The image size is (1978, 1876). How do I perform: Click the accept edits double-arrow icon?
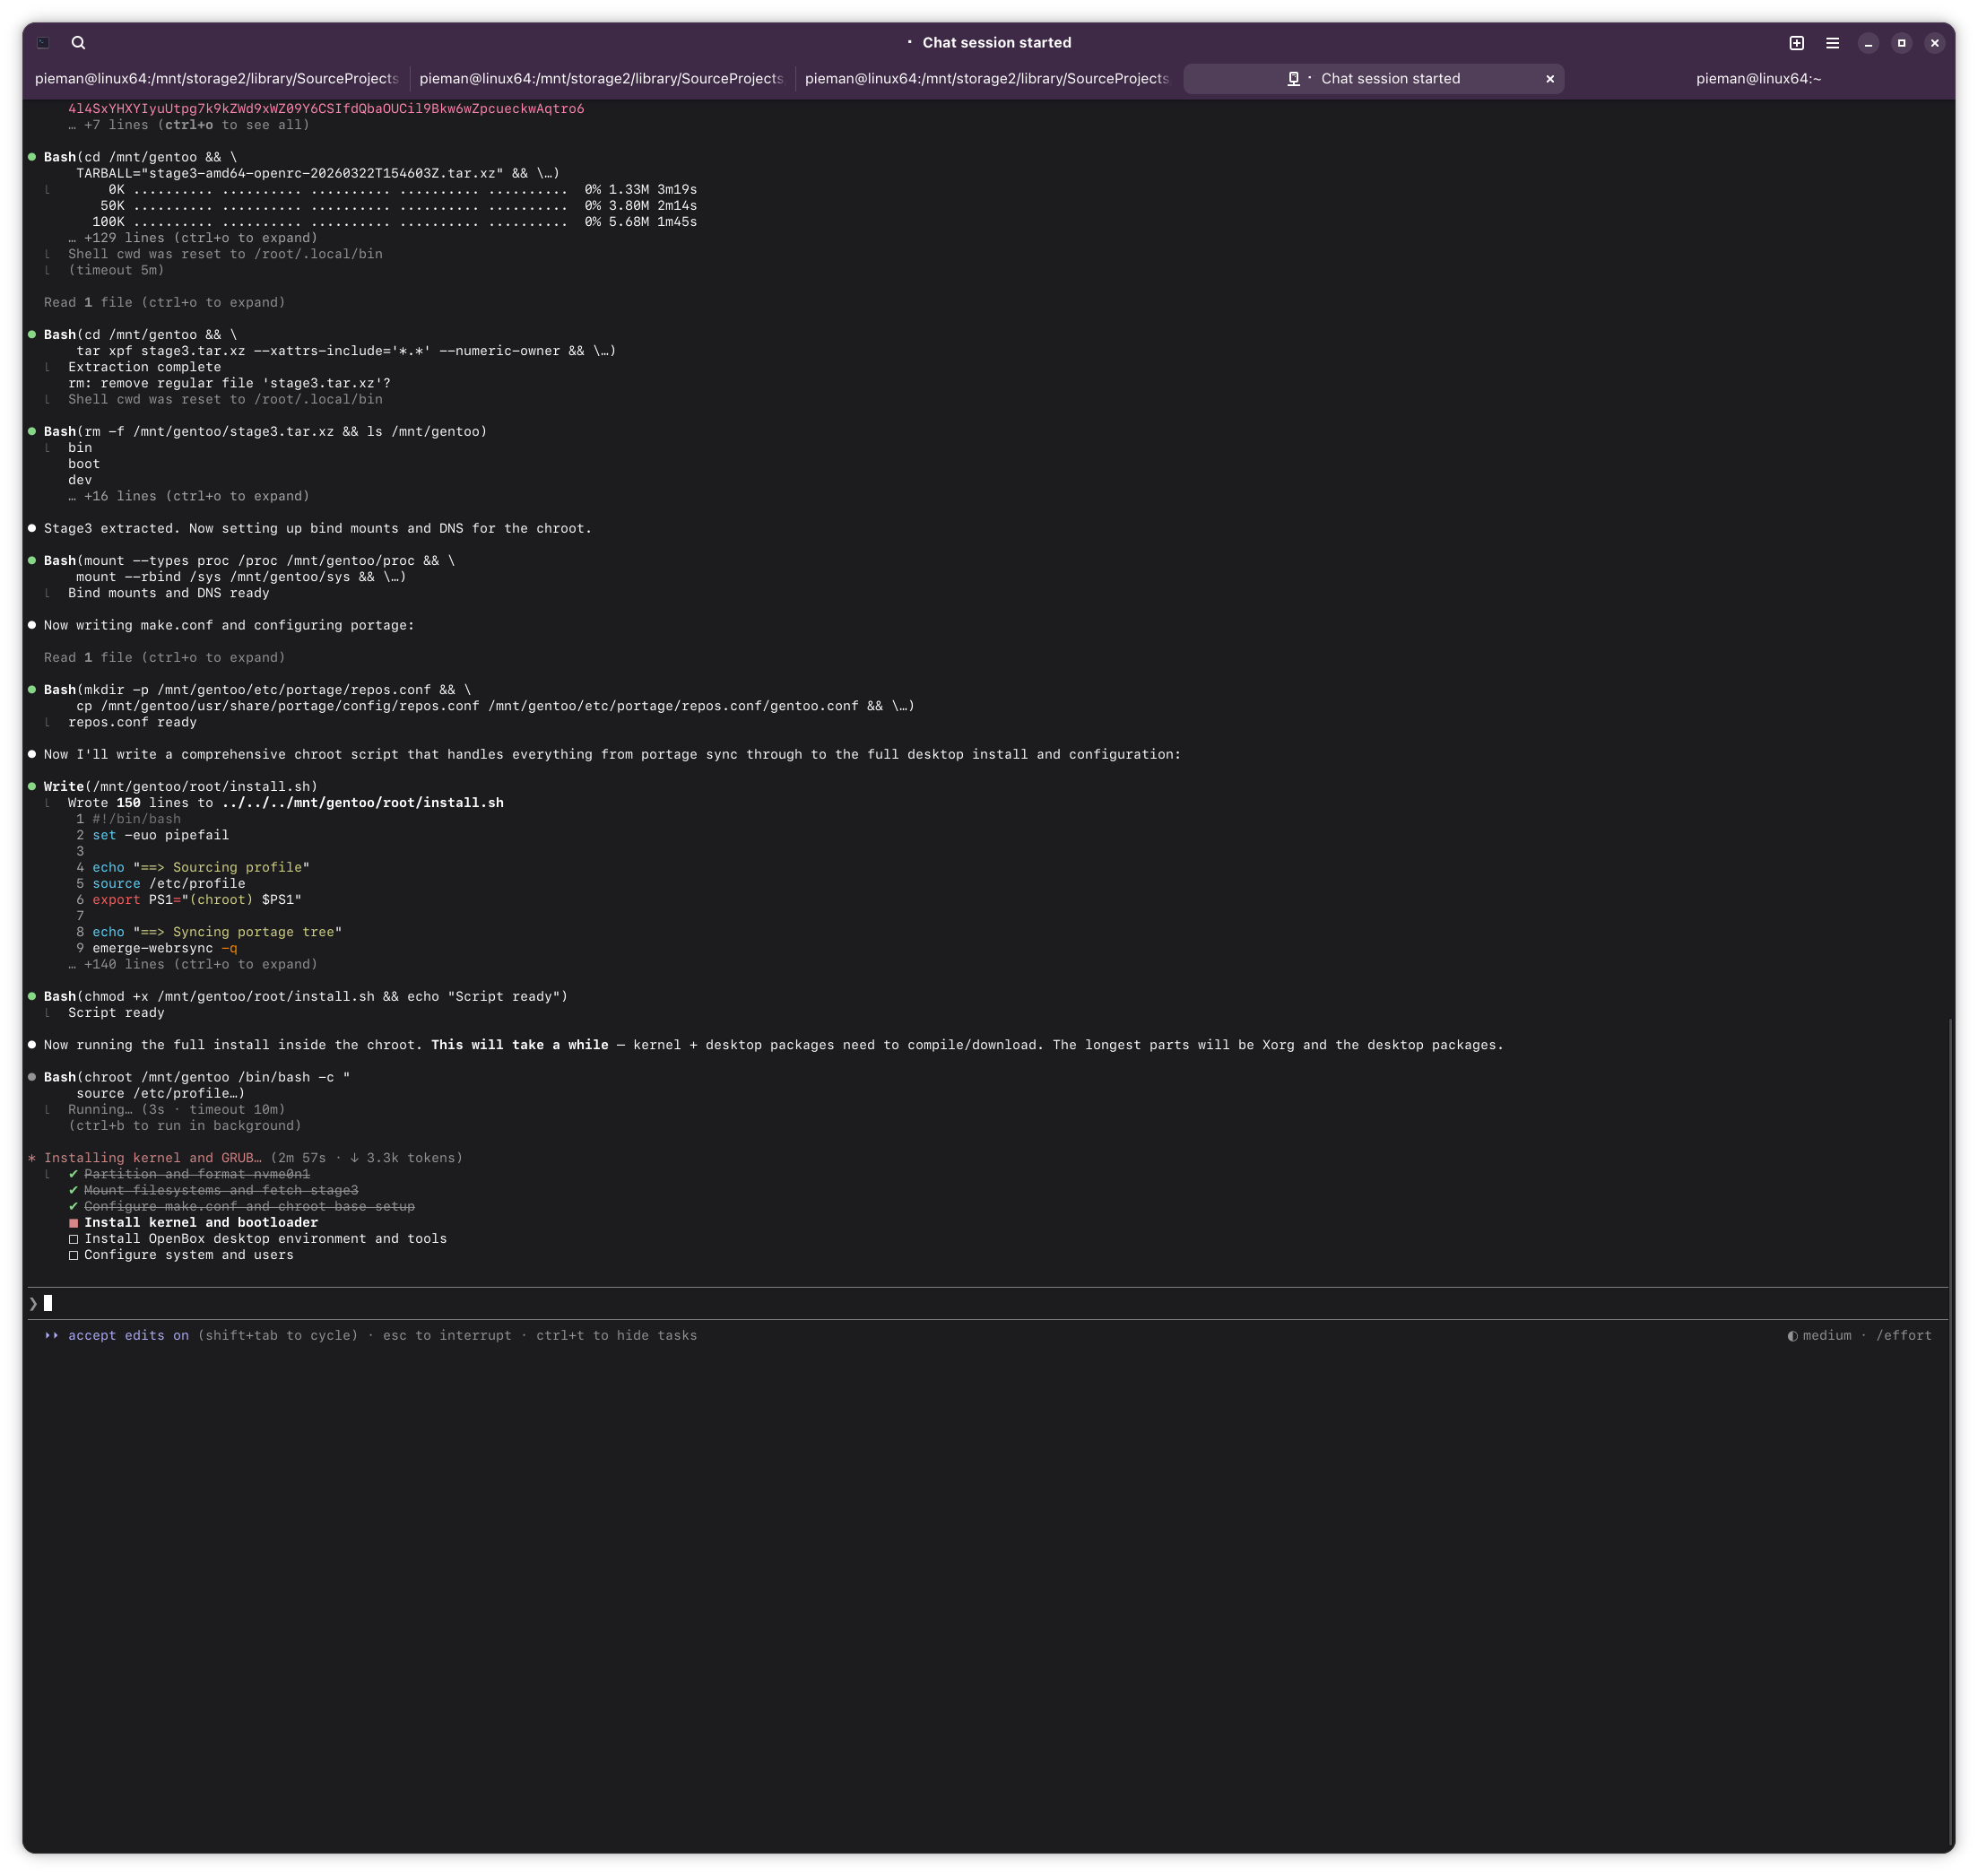pyautogui.click(x=51, y=1336)
